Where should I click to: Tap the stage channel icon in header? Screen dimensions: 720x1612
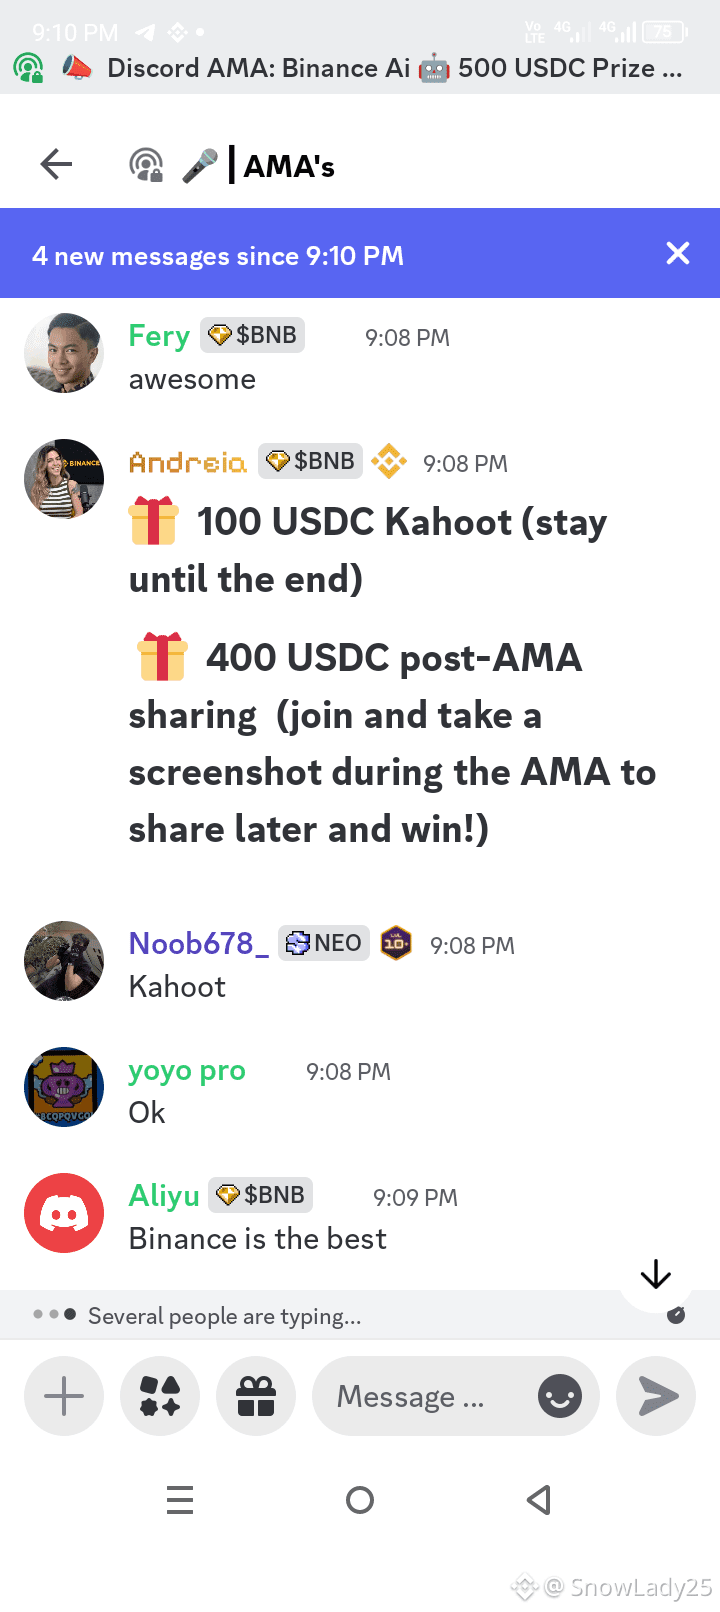[147, 165]
